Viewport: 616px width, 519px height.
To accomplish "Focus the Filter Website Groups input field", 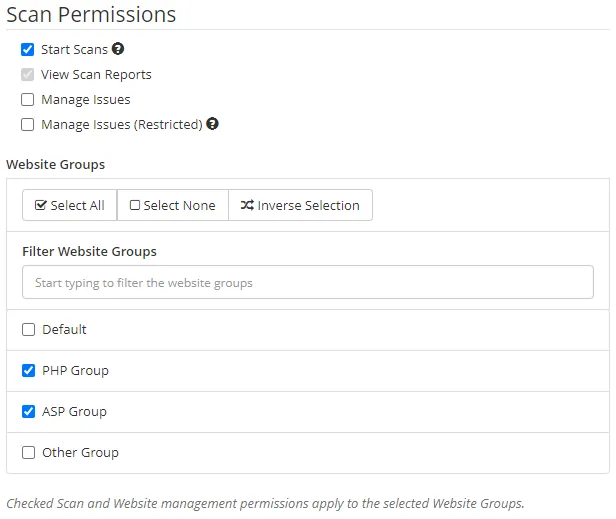I will (307, 283).
